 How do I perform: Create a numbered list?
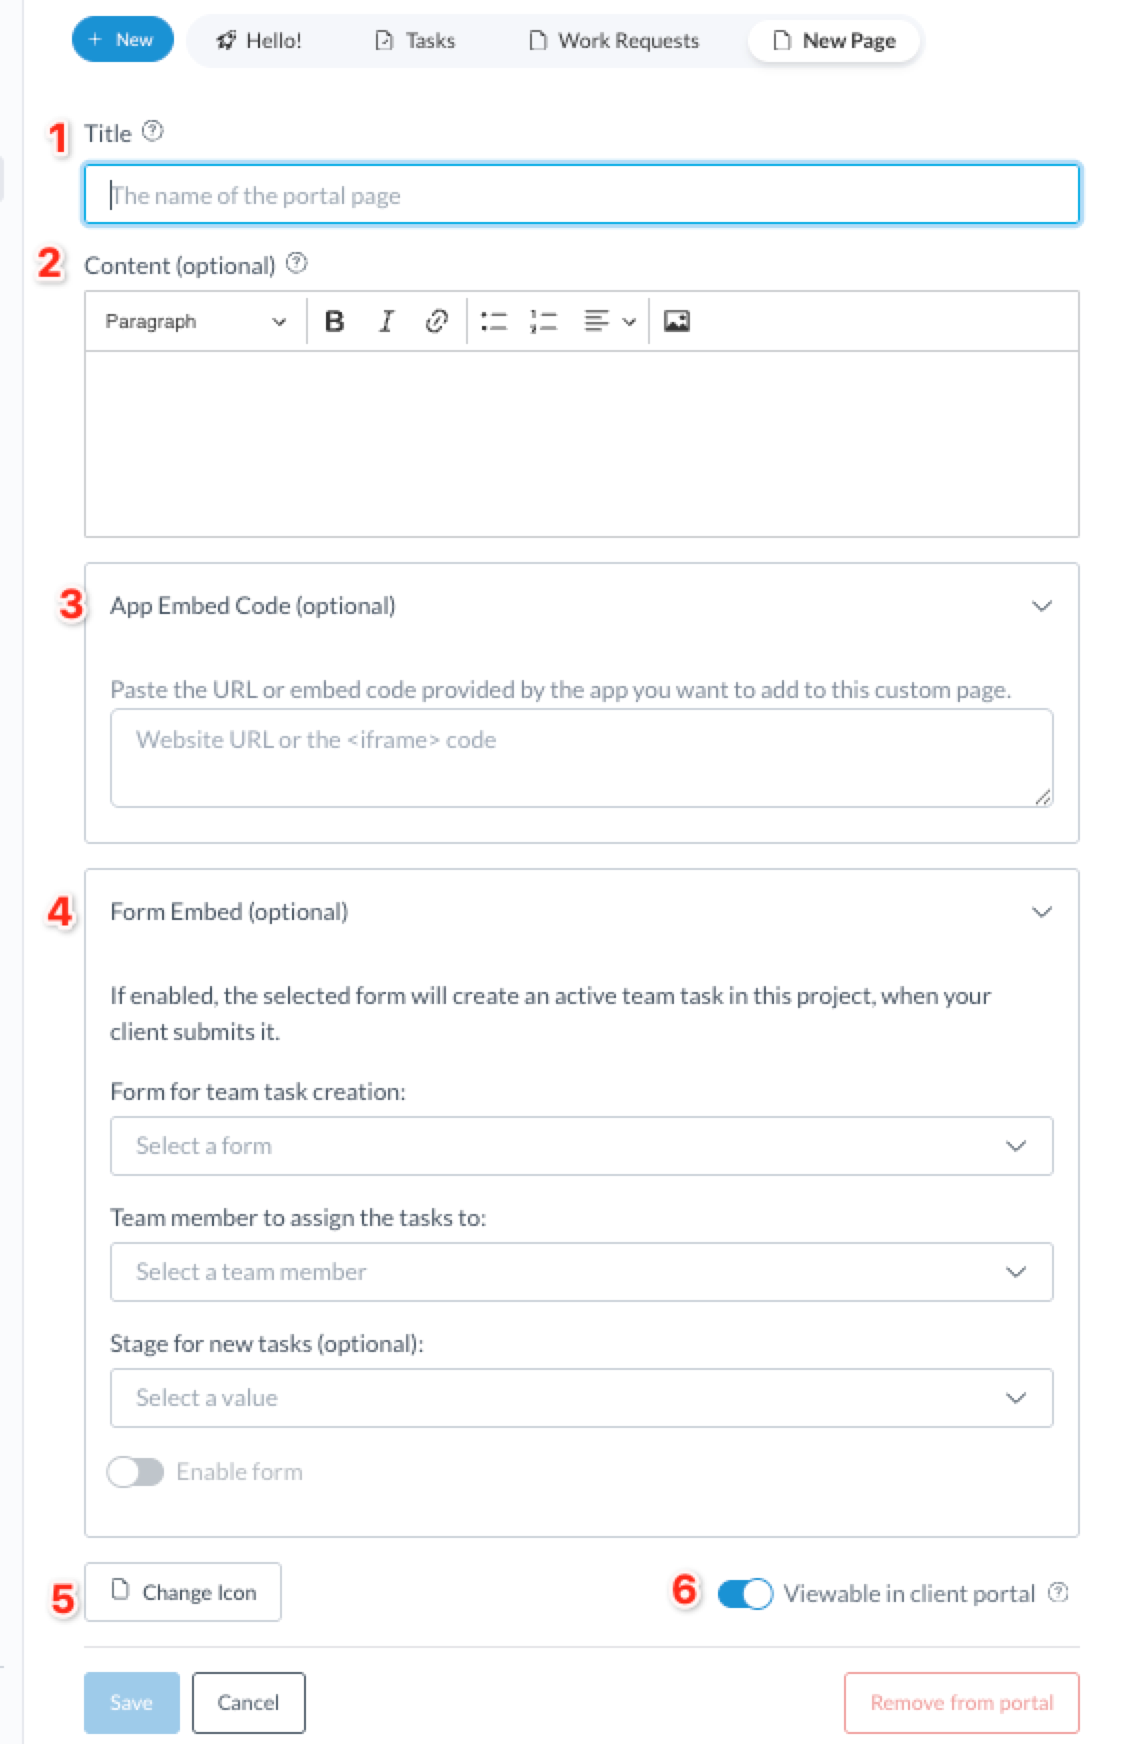(x=543, y=321)
